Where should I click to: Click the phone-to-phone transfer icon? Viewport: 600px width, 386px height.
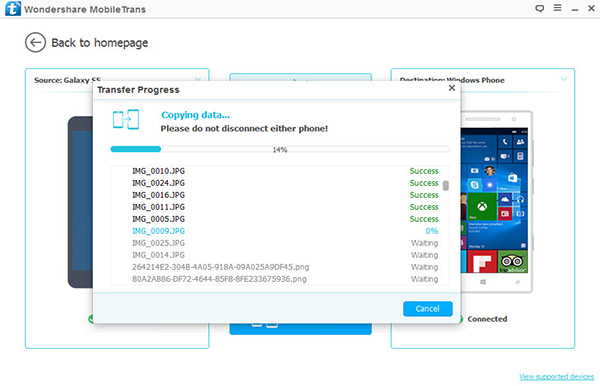(126, 119)
